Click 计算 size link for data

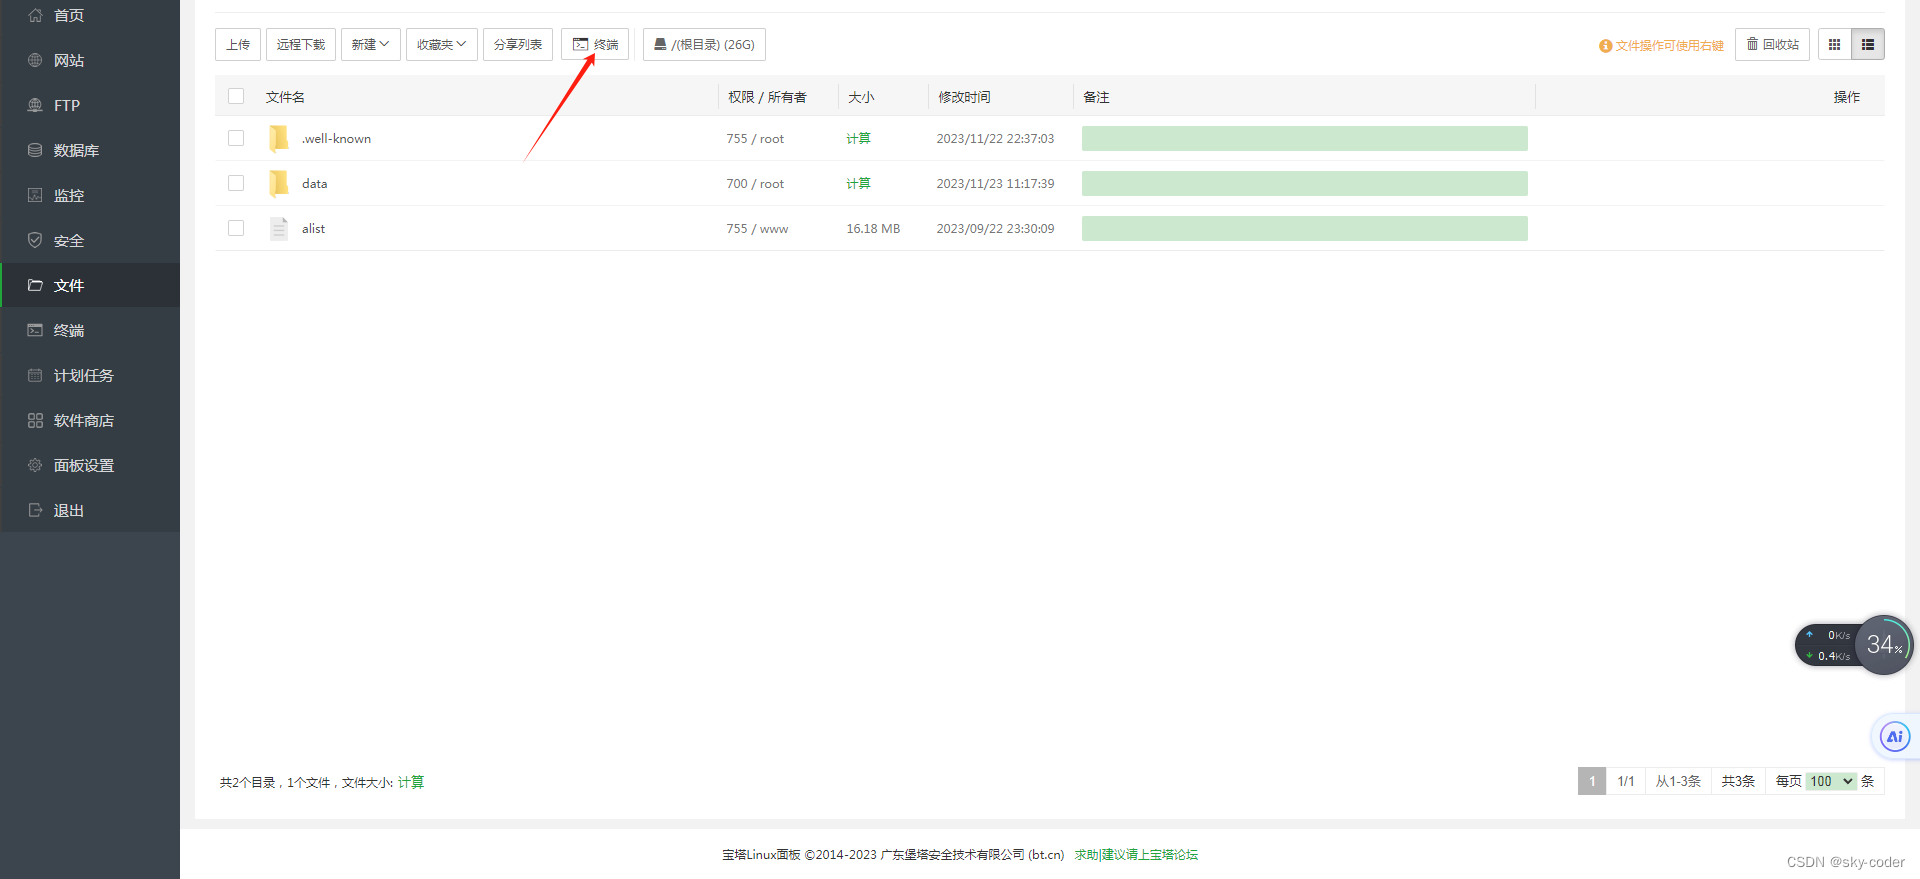coord(858,183)
